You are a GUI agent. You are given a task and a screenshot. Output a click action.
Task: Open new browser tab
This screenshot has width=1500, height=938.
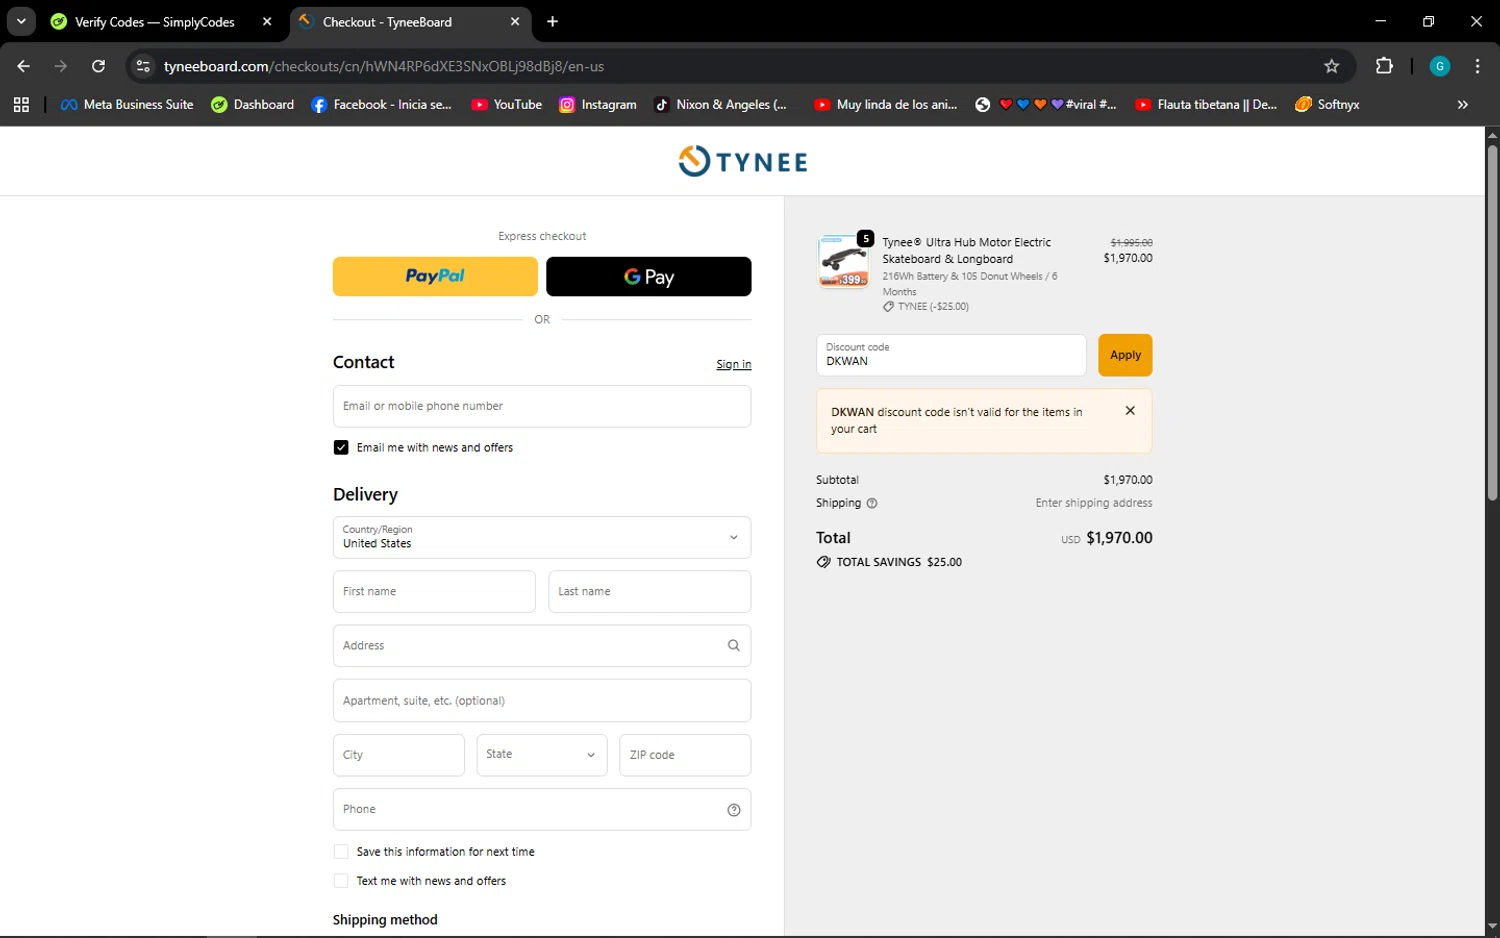(553, 21)
